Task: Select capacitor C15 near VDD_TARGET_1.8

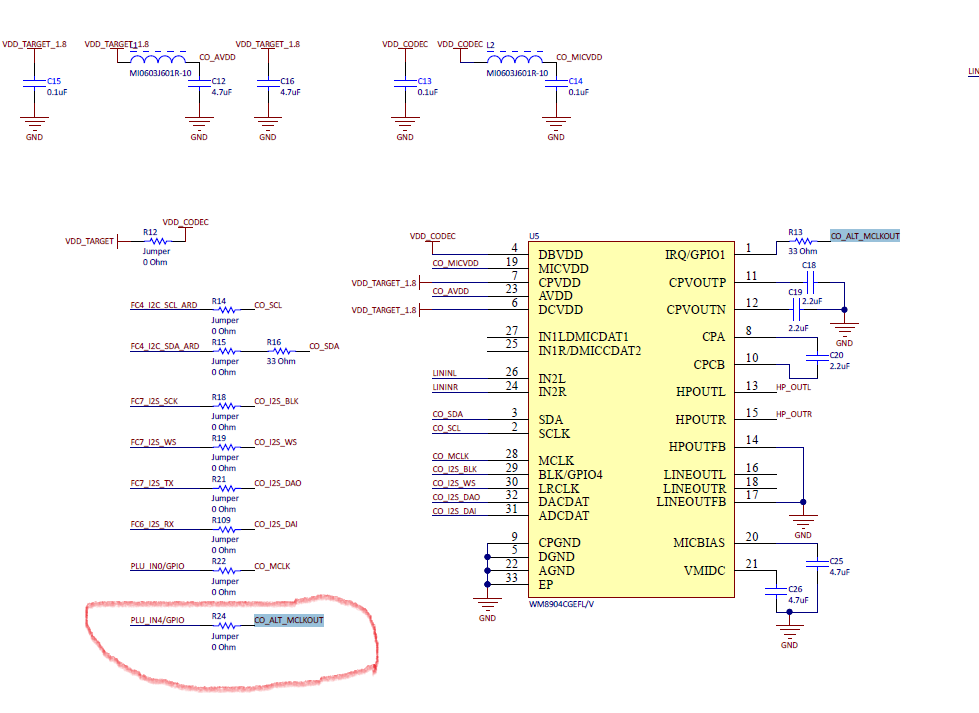Action: 35,84
